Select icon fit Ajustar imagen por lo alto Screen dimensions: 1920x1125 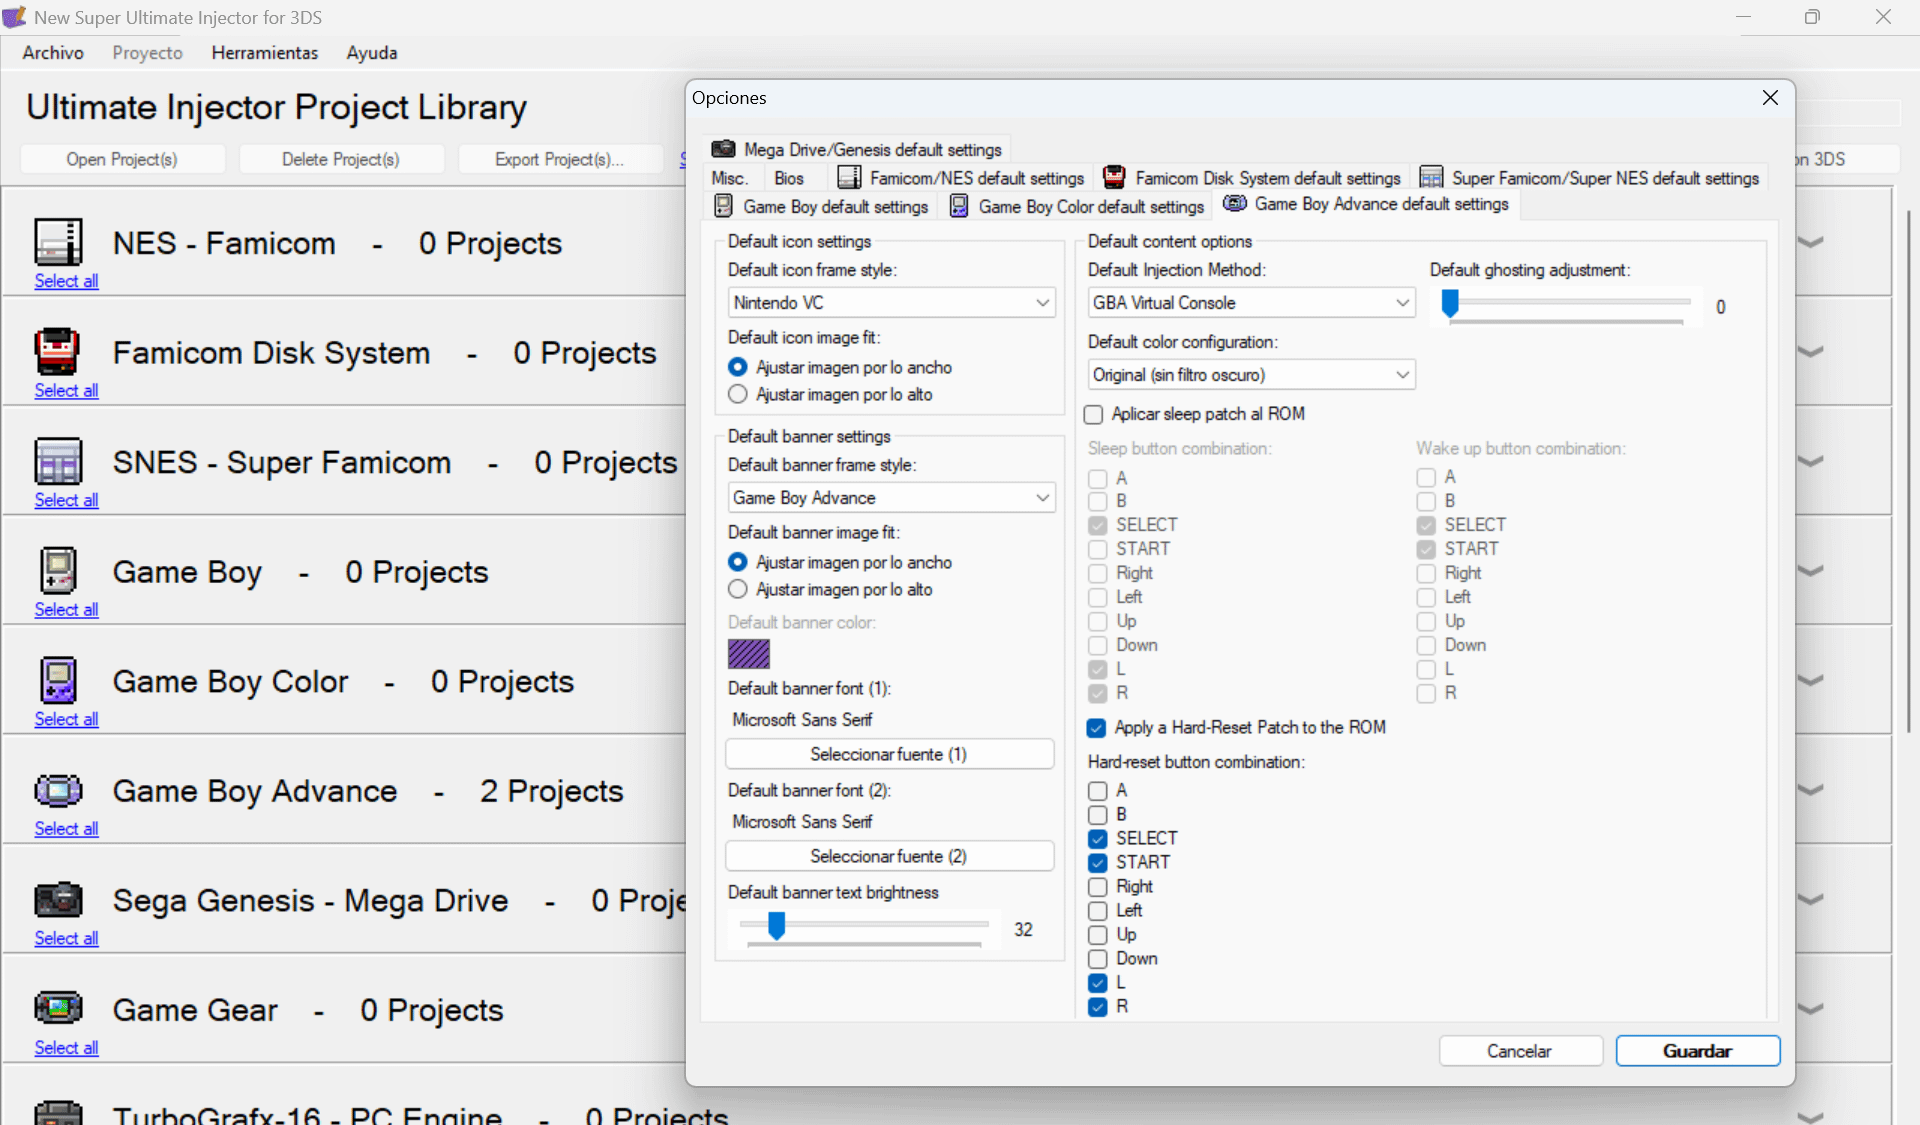(738, 394)
